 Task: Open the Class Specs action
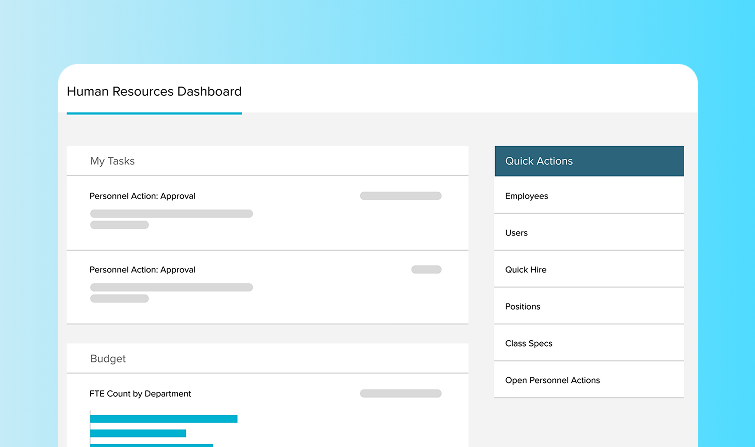click(x=589, y=343)
